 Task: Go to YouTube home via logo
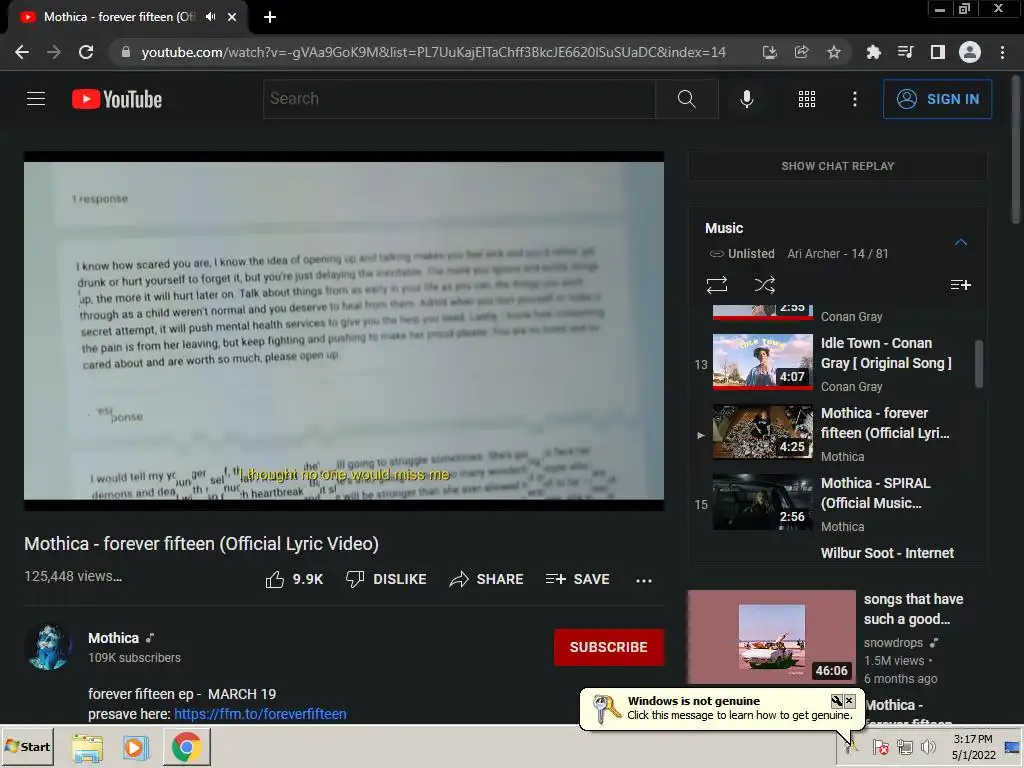coord(117,99)
